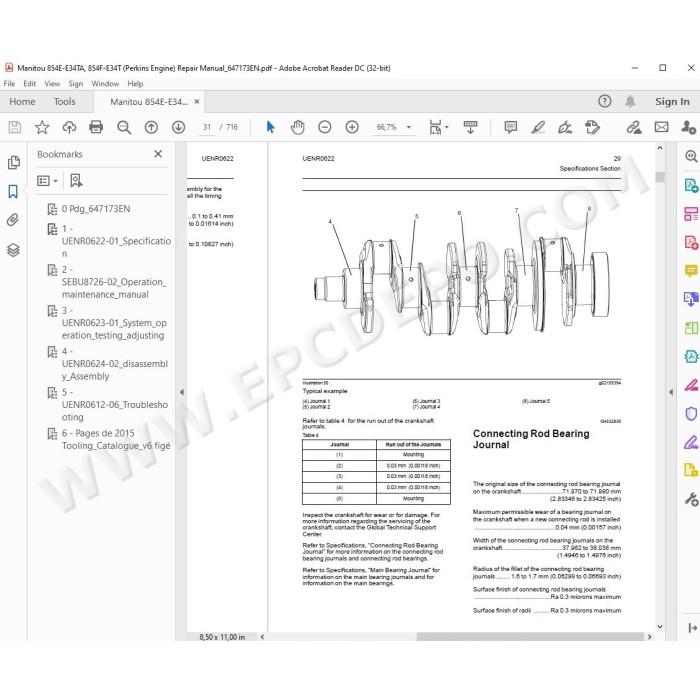
Task: Zoom in with plus icon
Action: coord(352,127)
